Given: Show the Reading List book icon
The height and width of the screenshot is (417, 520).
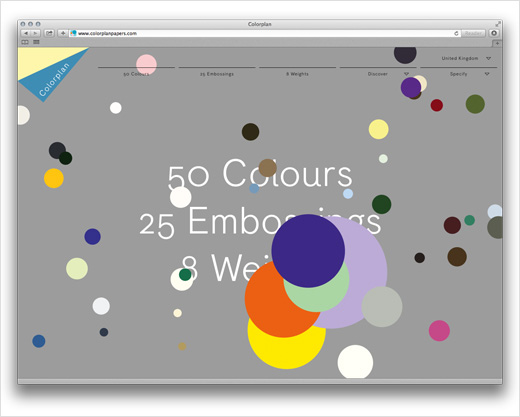Looking at the screenshot, I should pyautogui.click(x=25, y=42).
